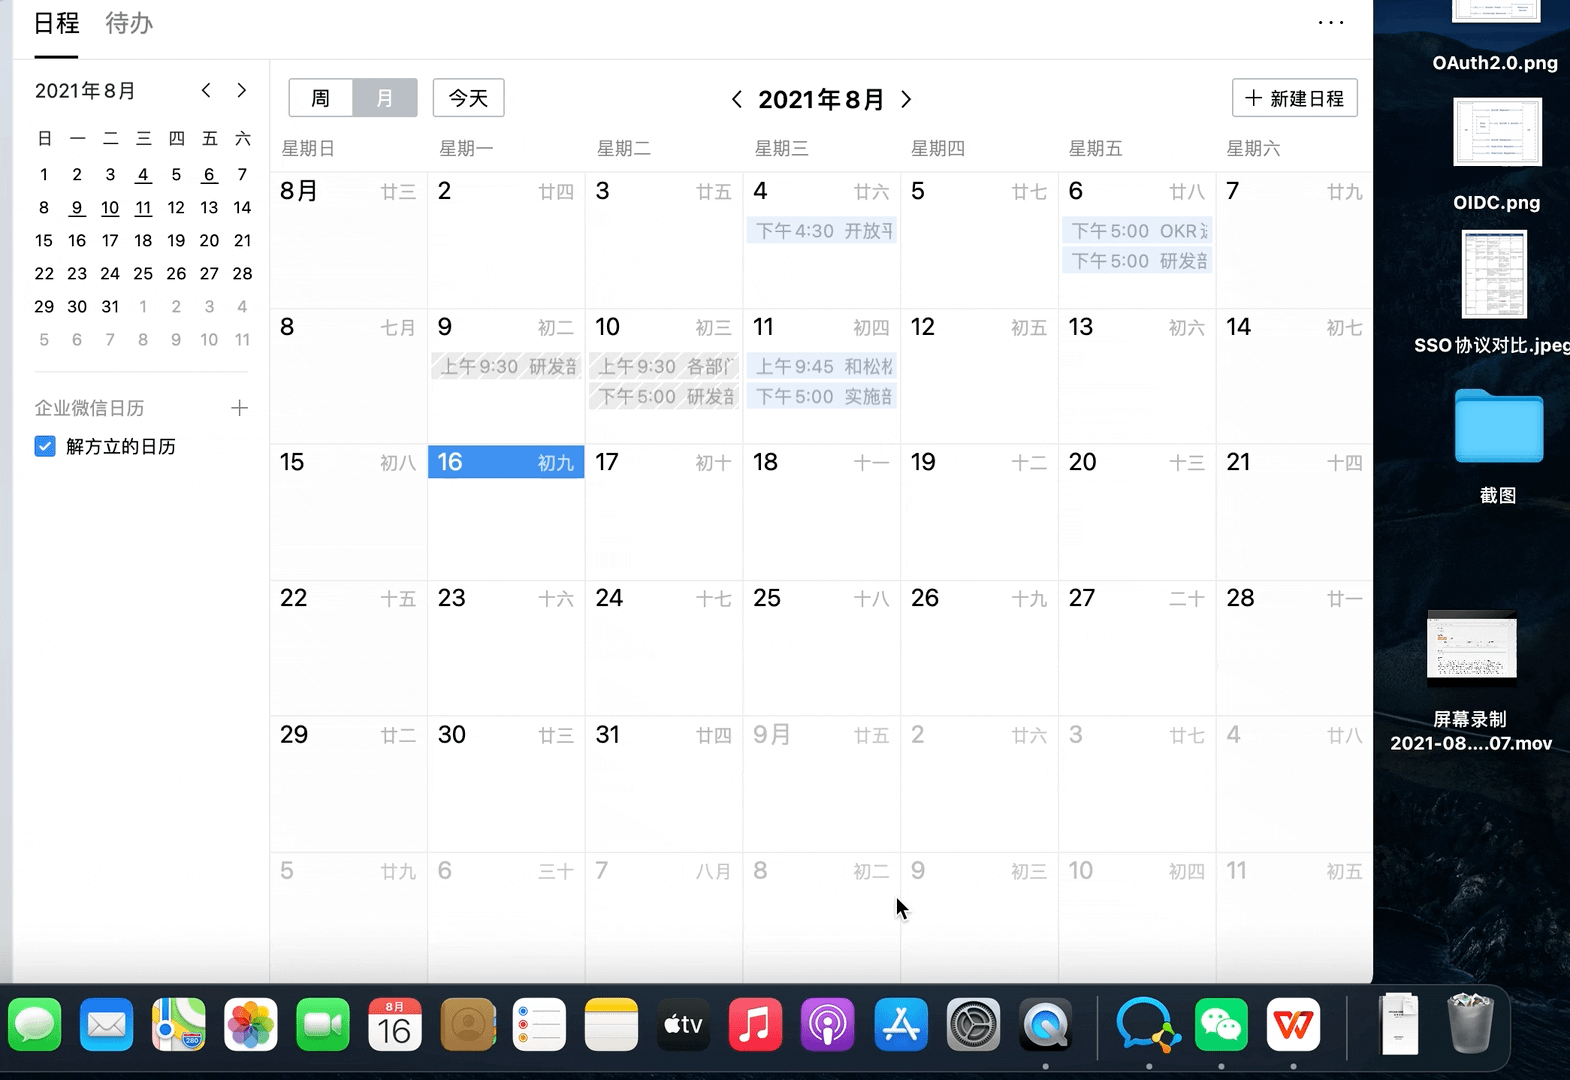1570x1080 pixels.
Task: Toggle 解方立的日历 calendar checkbox
Action: pyautogui.click(x=45, y=446)
